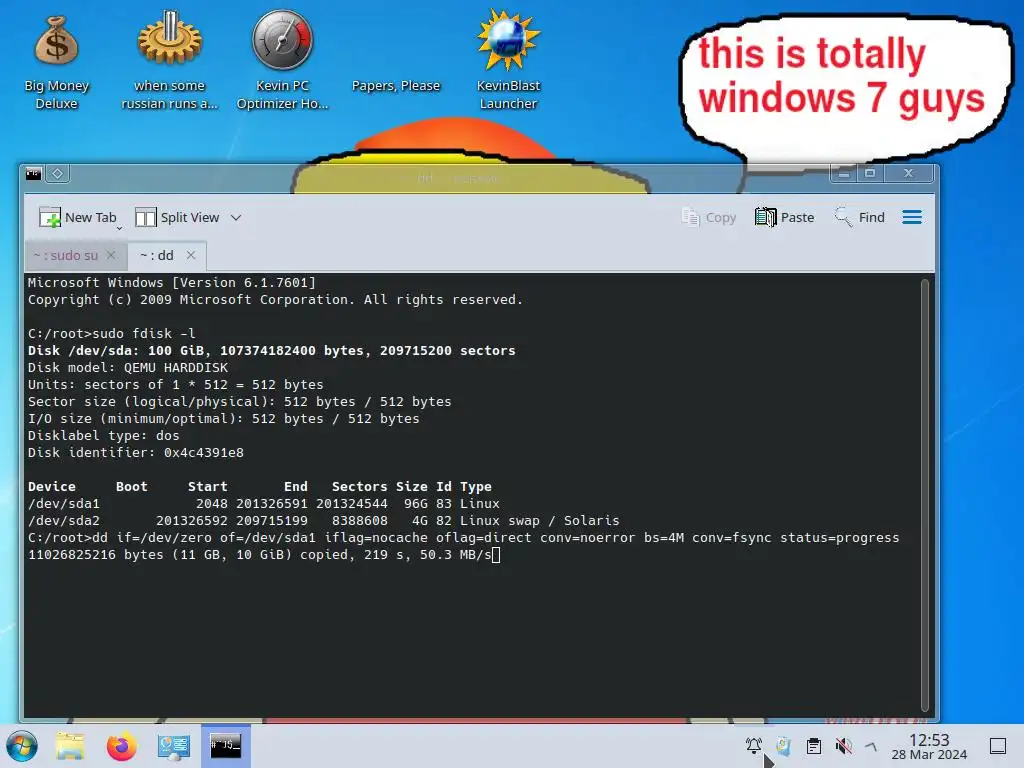
Task: Click the 'Disklabel type: dos' line
Action: 103,436
